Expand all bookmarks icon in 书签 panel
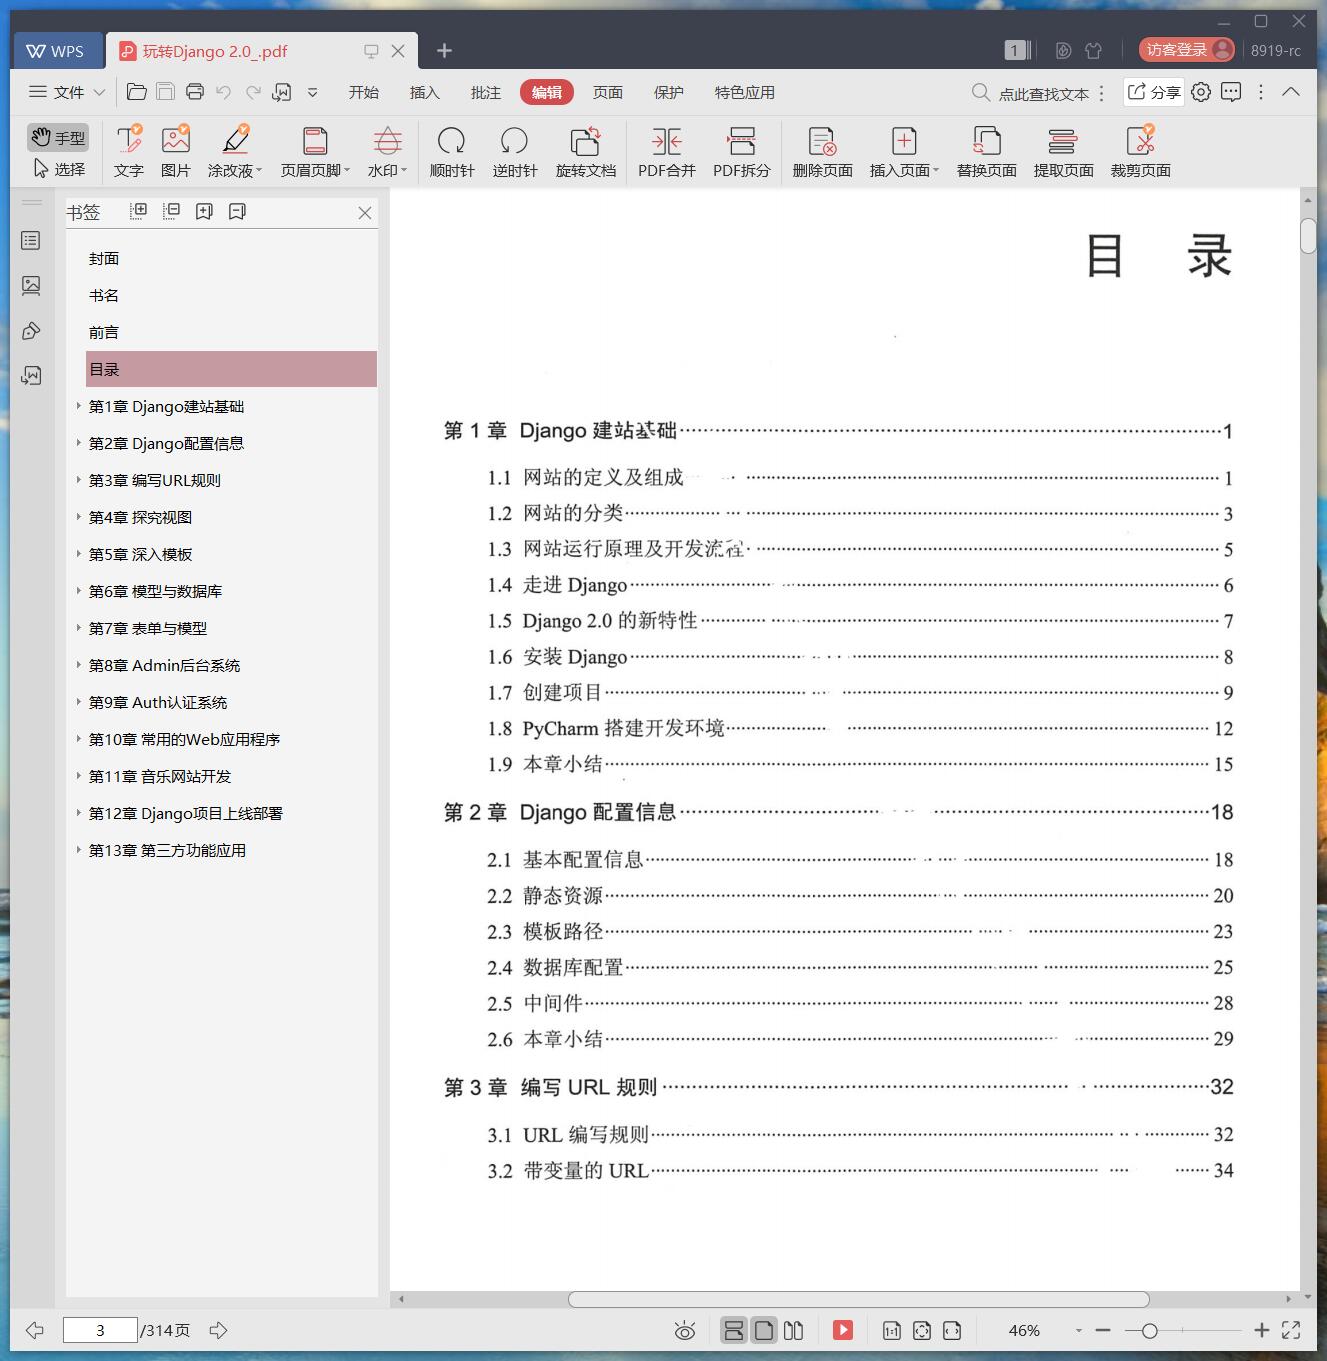 click(x=139, y=211)
